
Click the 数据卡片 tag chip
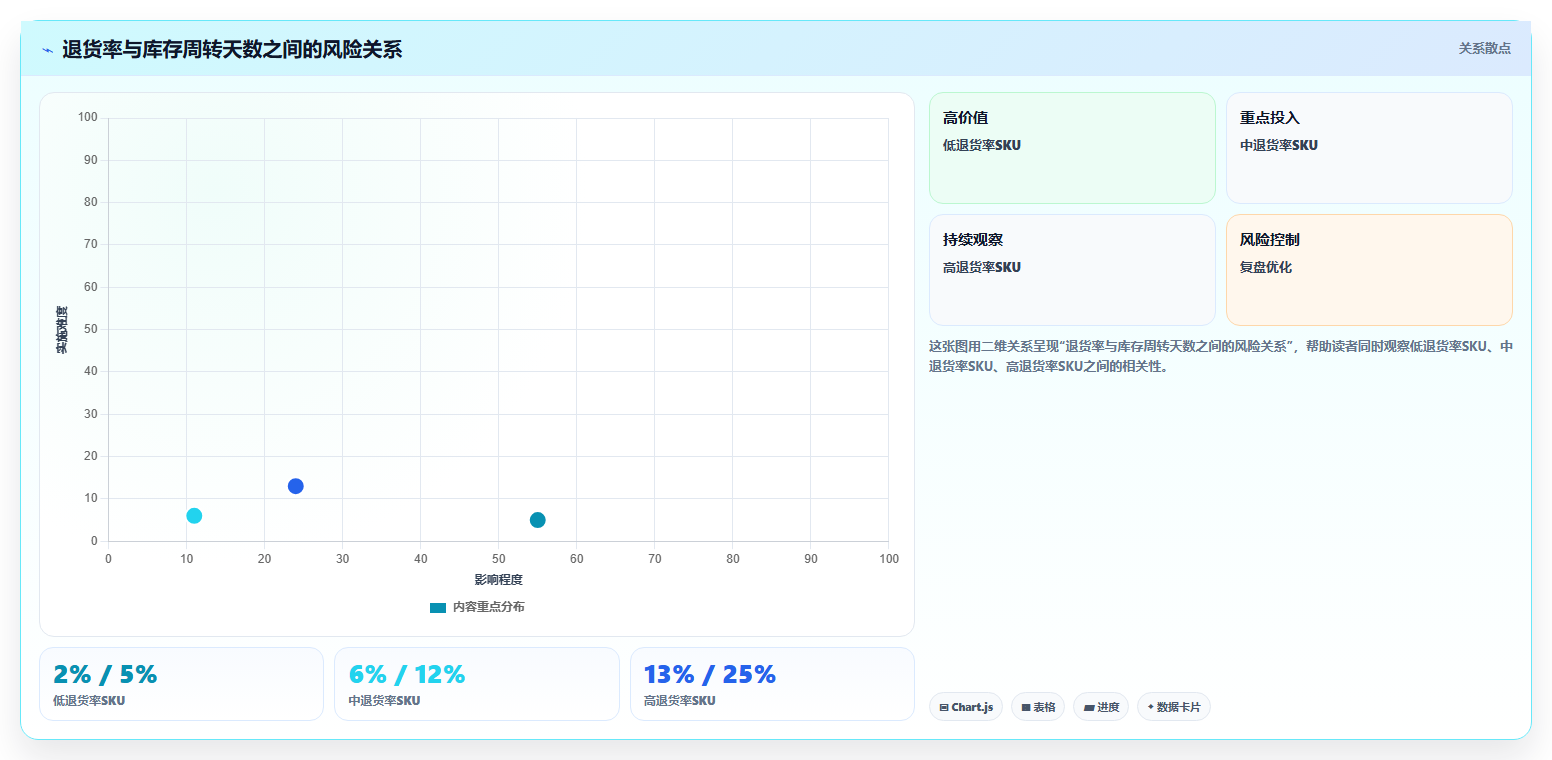tap(1174, 707)
